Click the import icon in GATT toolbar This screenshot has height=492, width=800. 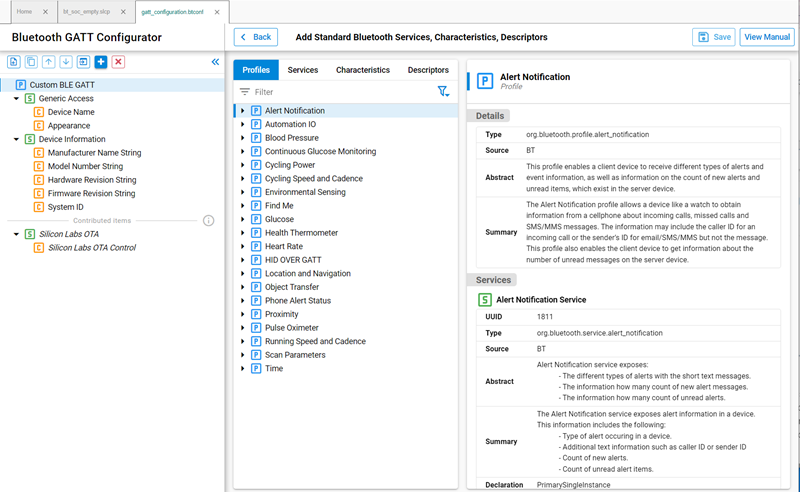[83, 62]
